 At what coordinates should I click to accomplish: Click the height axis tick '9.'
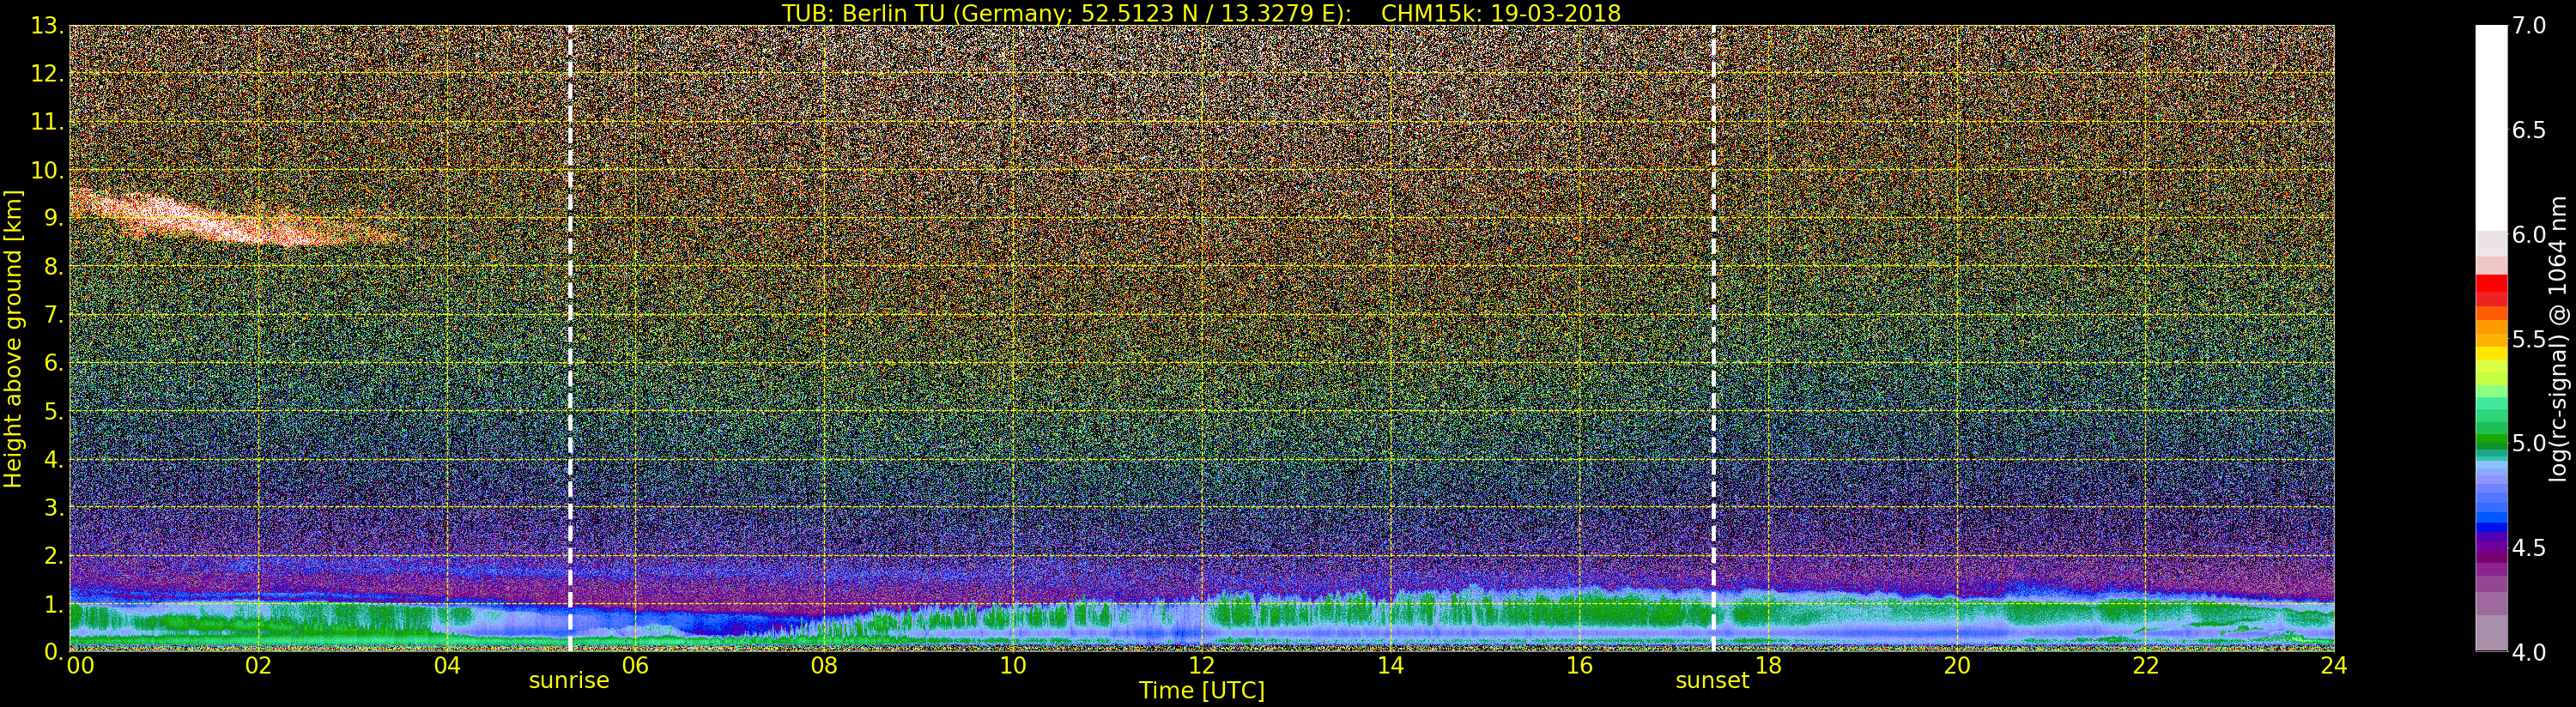click(53, 218)
